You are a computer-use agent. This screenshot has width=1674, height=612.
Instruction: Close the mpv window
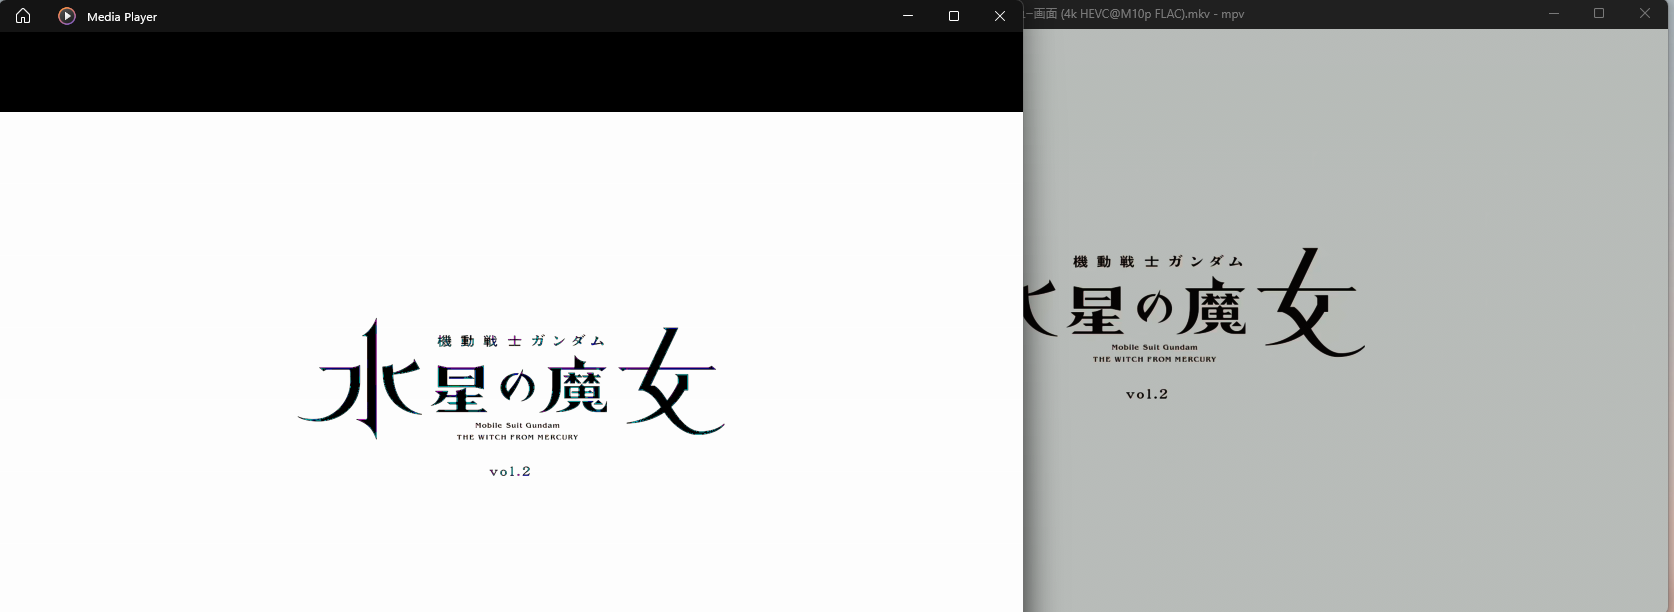[x=1645, y=14]
